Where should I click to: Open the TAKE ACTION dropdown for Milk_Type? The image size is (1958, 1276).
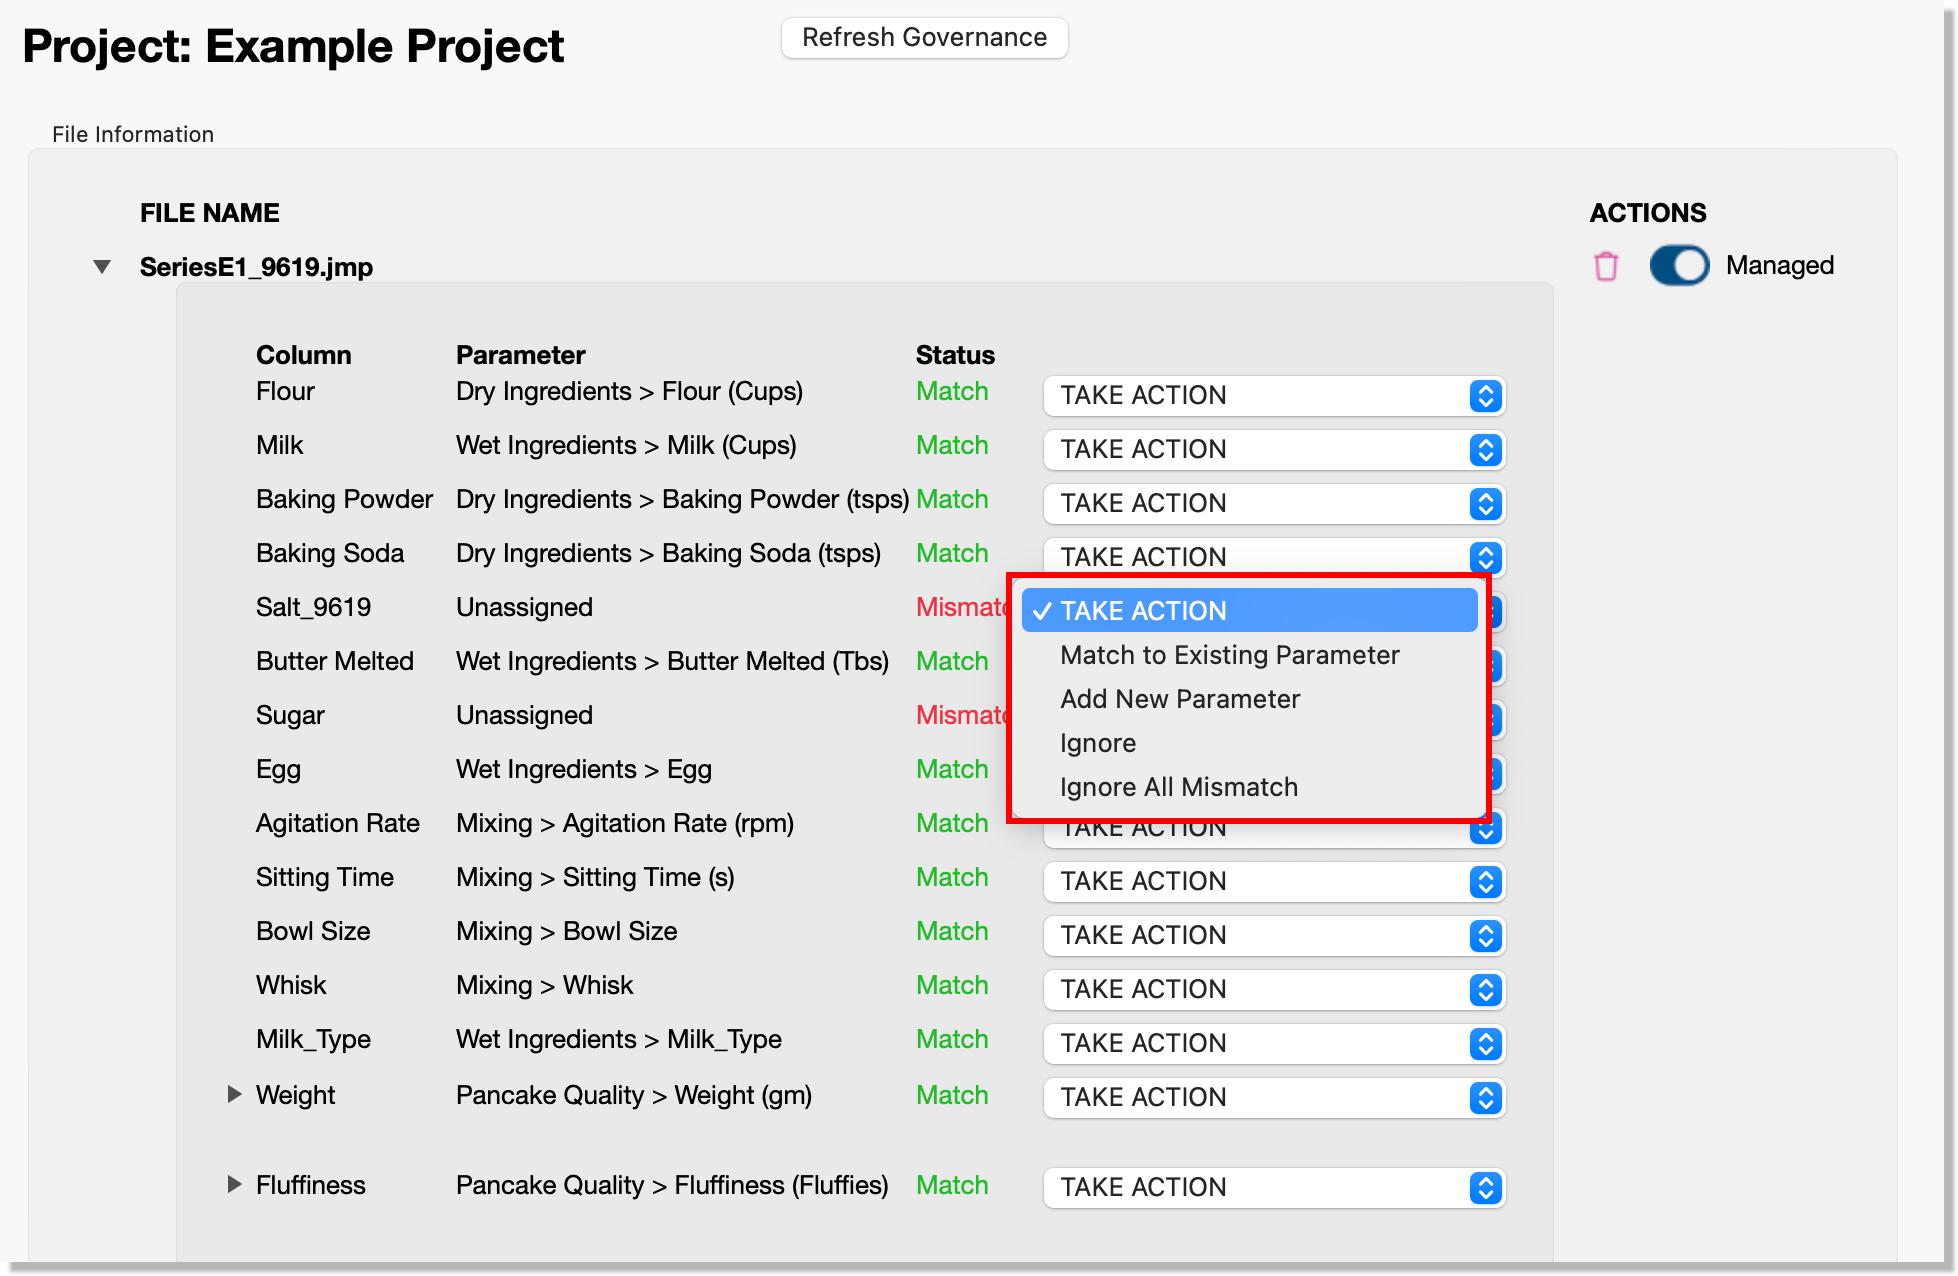(x=1273, y=1043)
